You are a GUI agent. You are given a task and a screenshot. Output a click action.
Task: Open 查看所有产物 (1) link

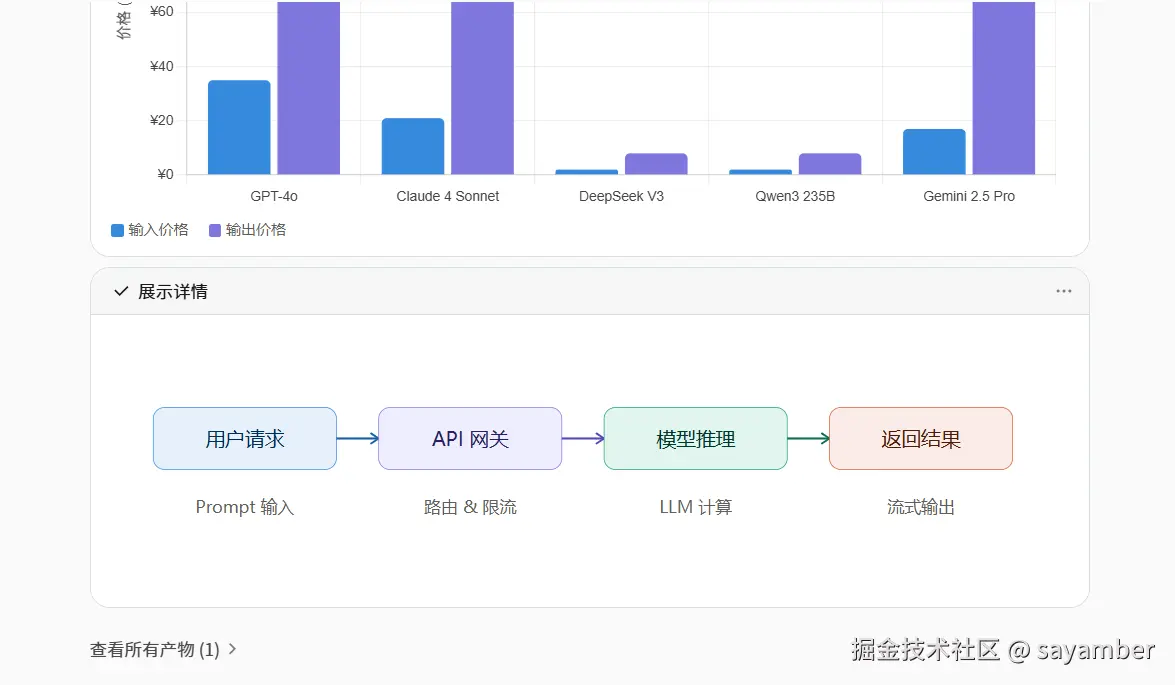pyautogui.click(x=155, y=649)
